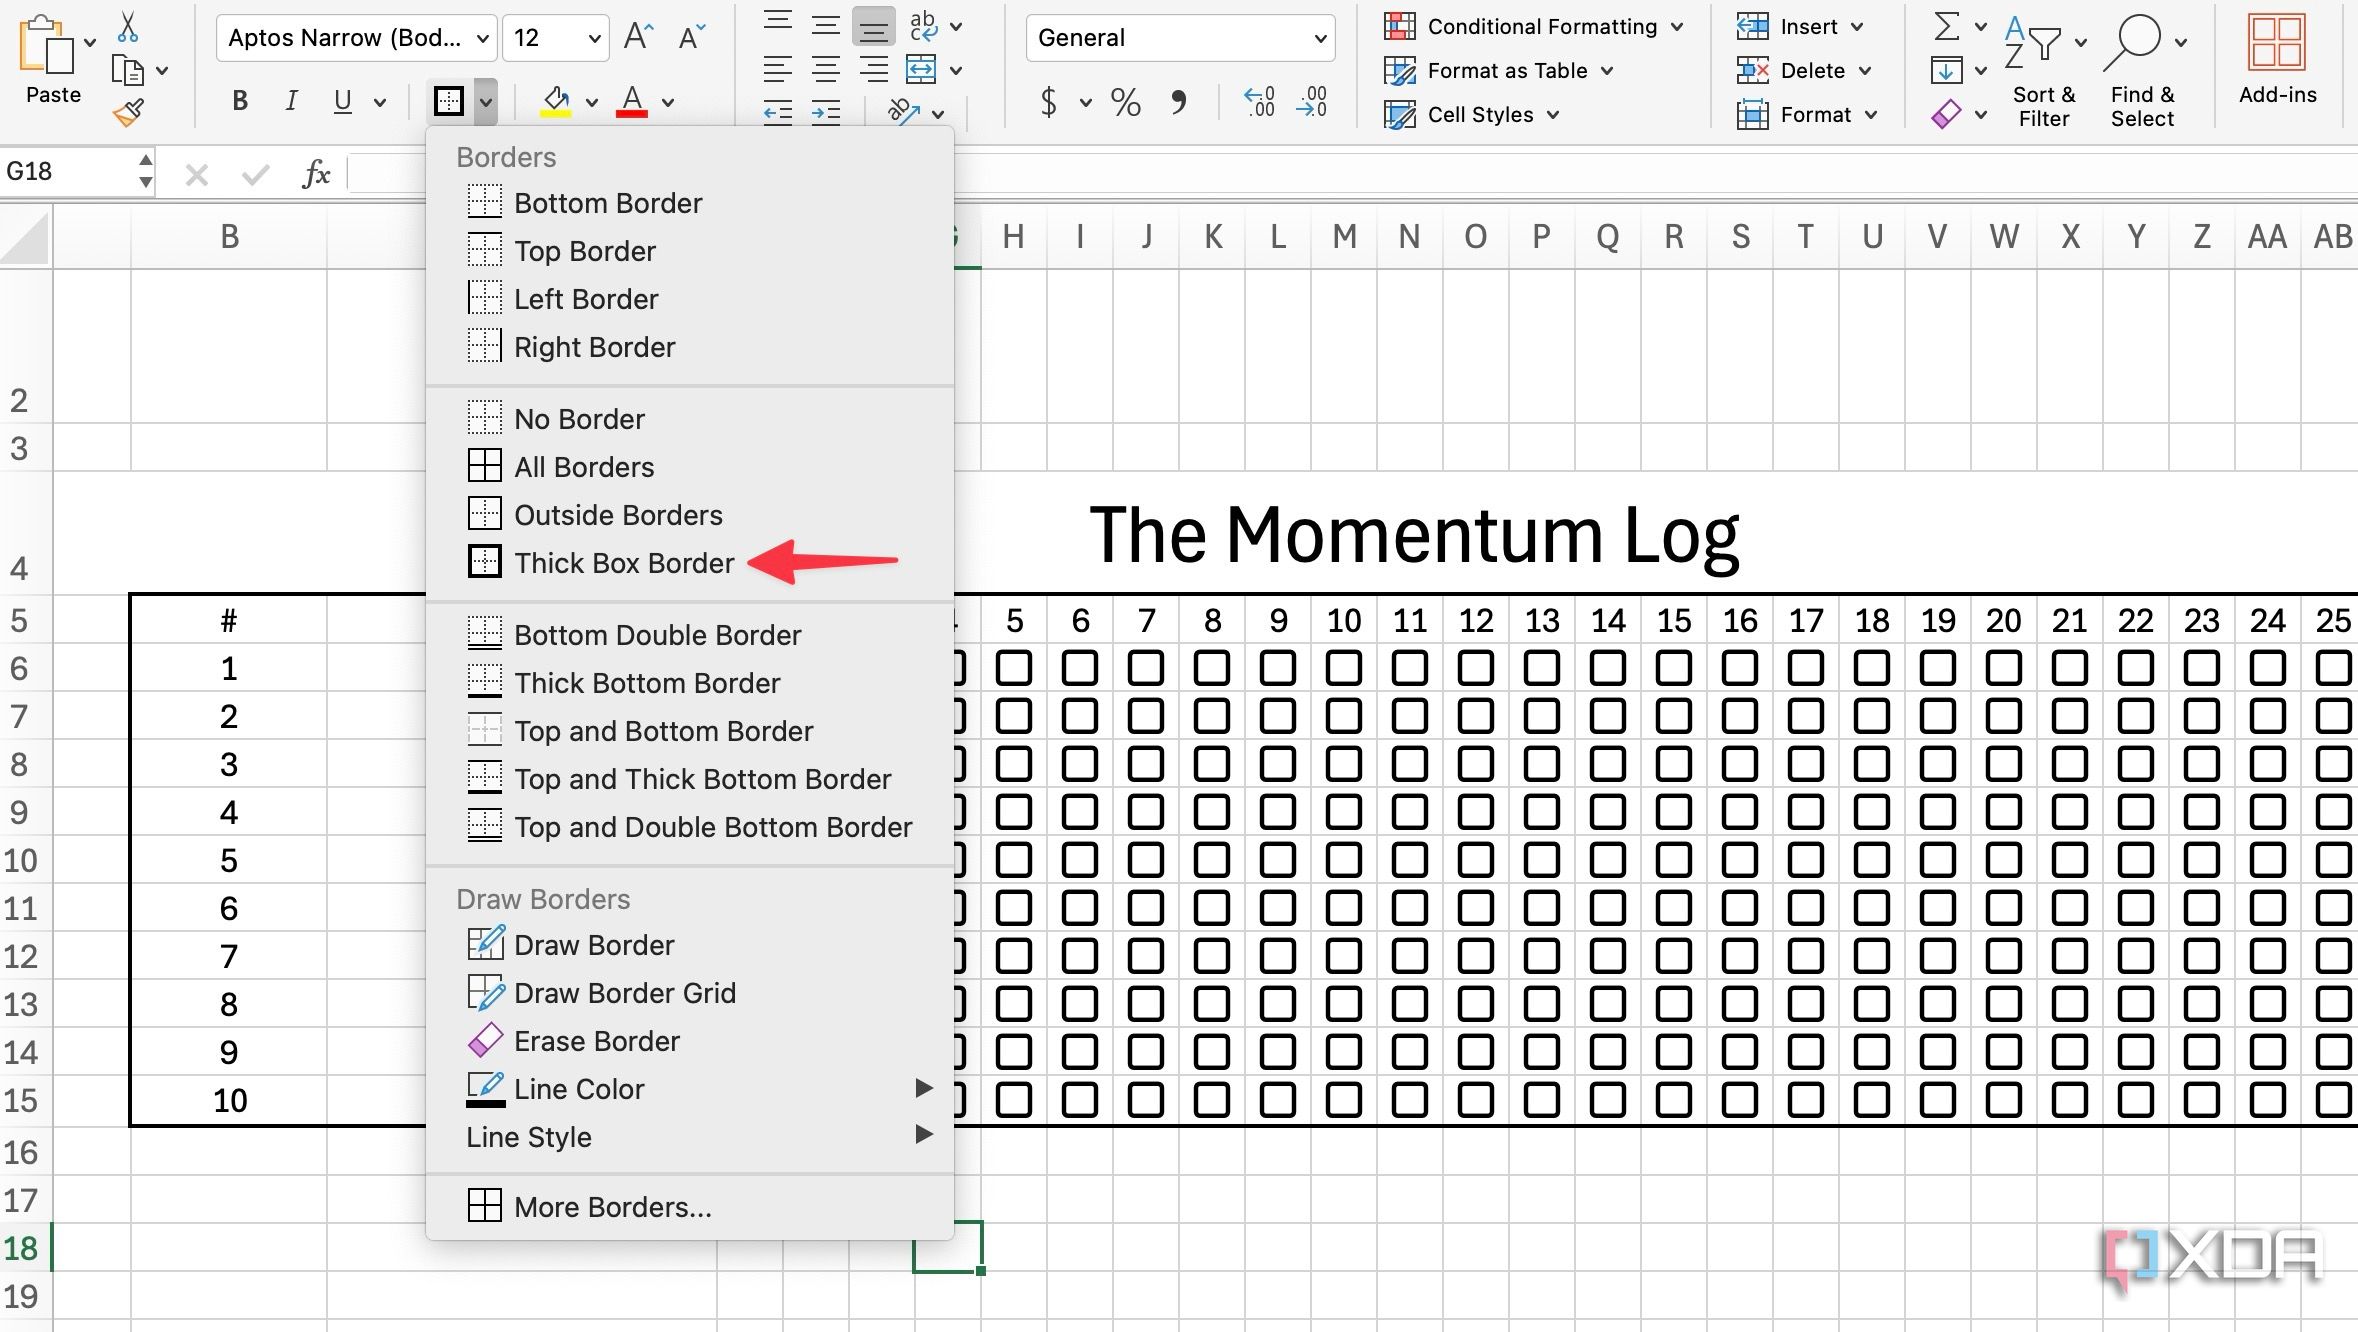Toggle bold formatting

point(239,100)
